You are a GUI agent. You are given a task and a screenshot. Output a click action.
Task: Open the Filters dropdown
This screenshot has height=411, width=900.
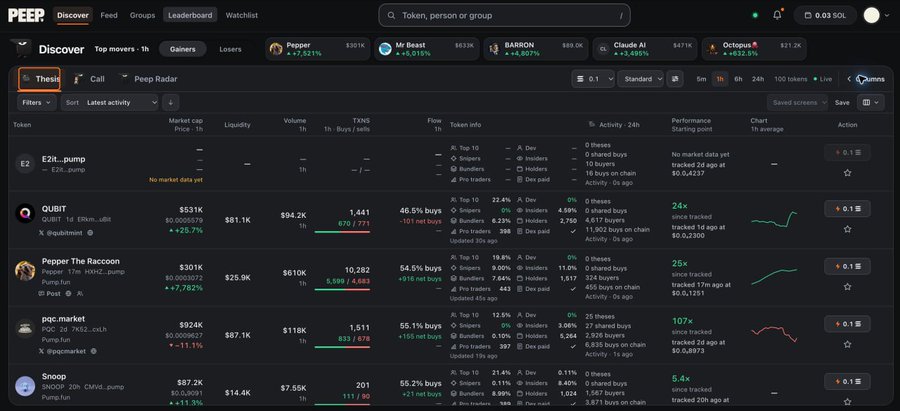[37, 102]
